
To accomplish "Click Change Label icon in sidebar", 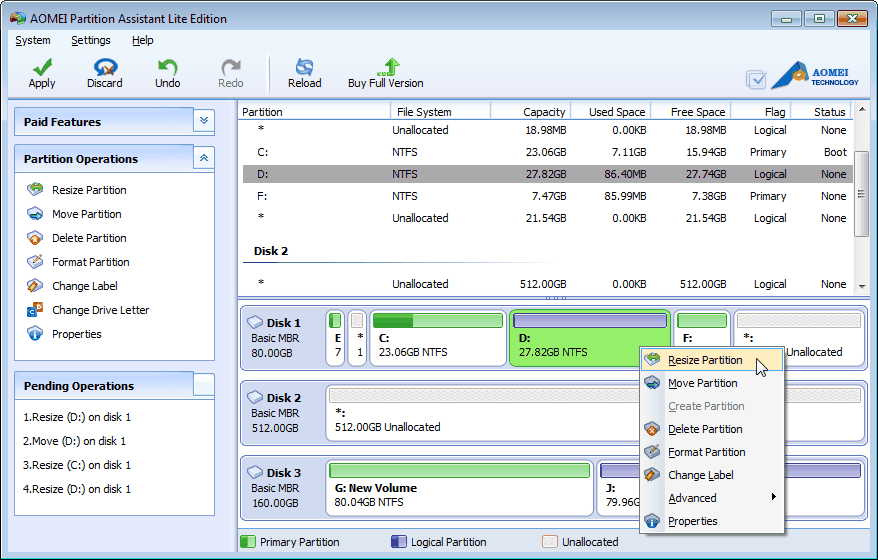I will (35, 286).
